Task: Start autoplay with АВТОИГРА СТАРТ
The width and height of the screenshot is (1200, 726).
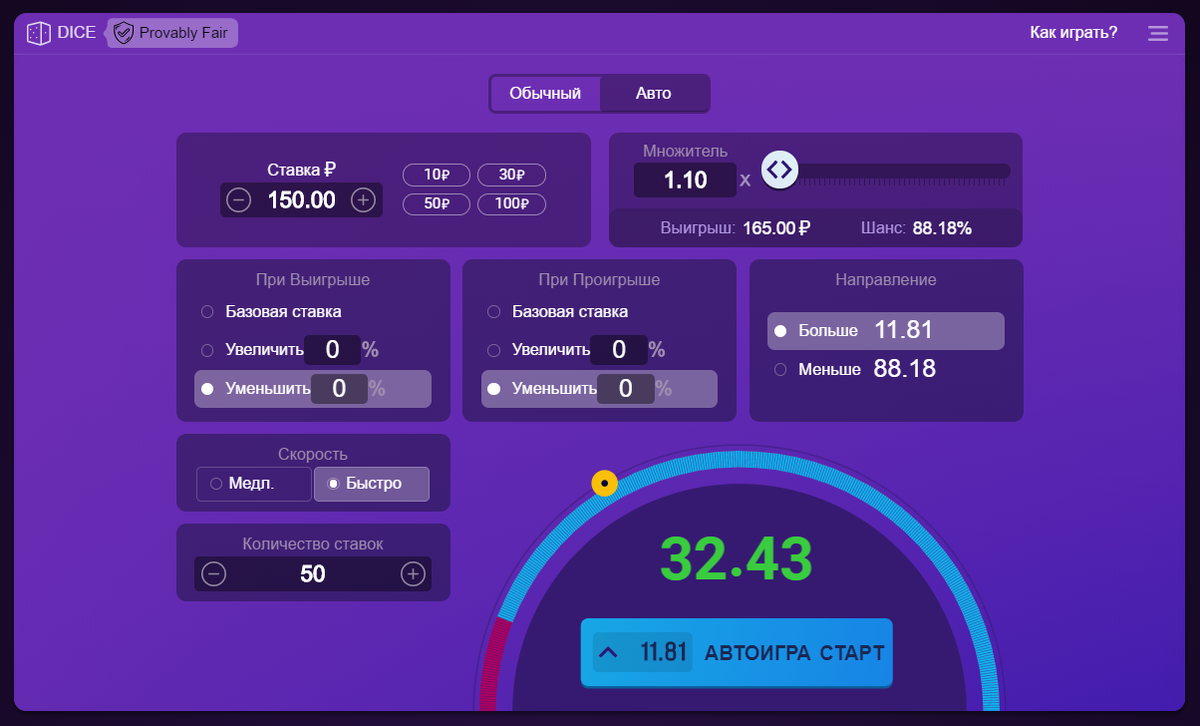Action: [x=737, y=653]
